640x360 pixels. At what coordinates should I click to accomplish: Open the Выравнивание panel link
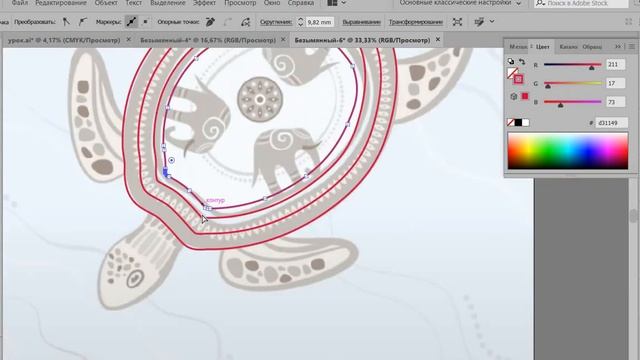361,22
